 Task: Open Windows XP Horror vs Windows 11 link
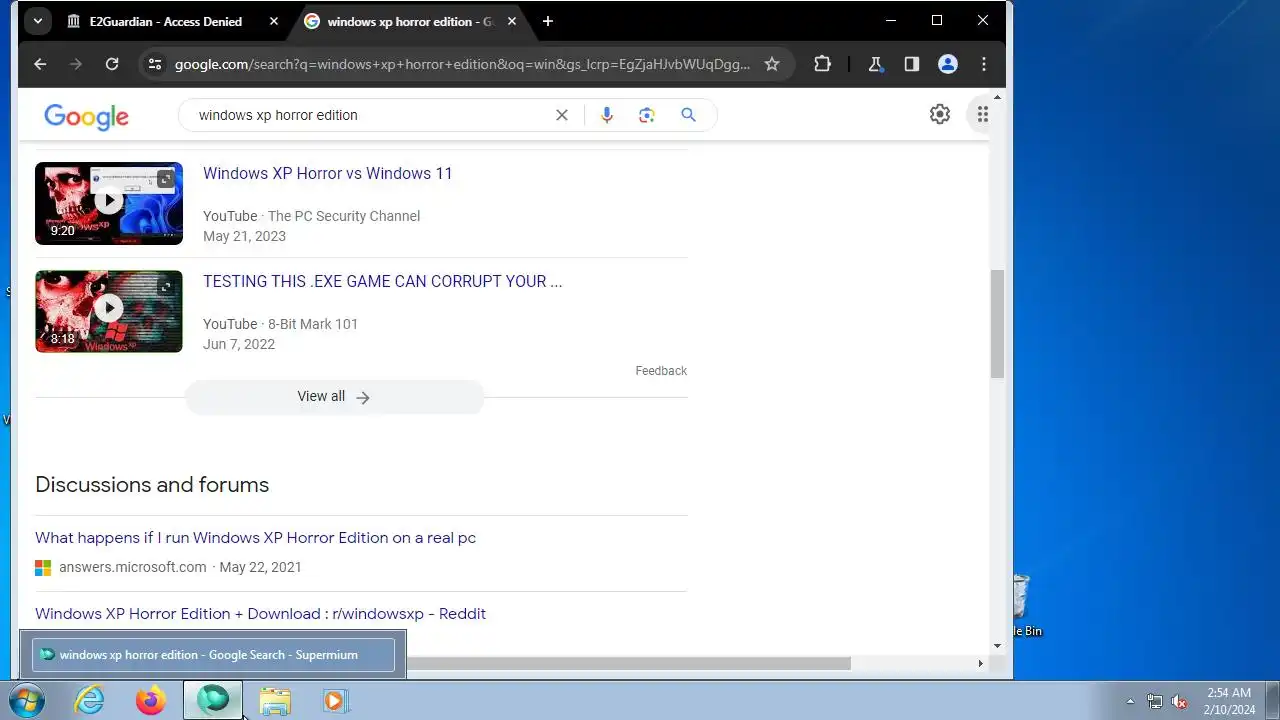point(328,173)
